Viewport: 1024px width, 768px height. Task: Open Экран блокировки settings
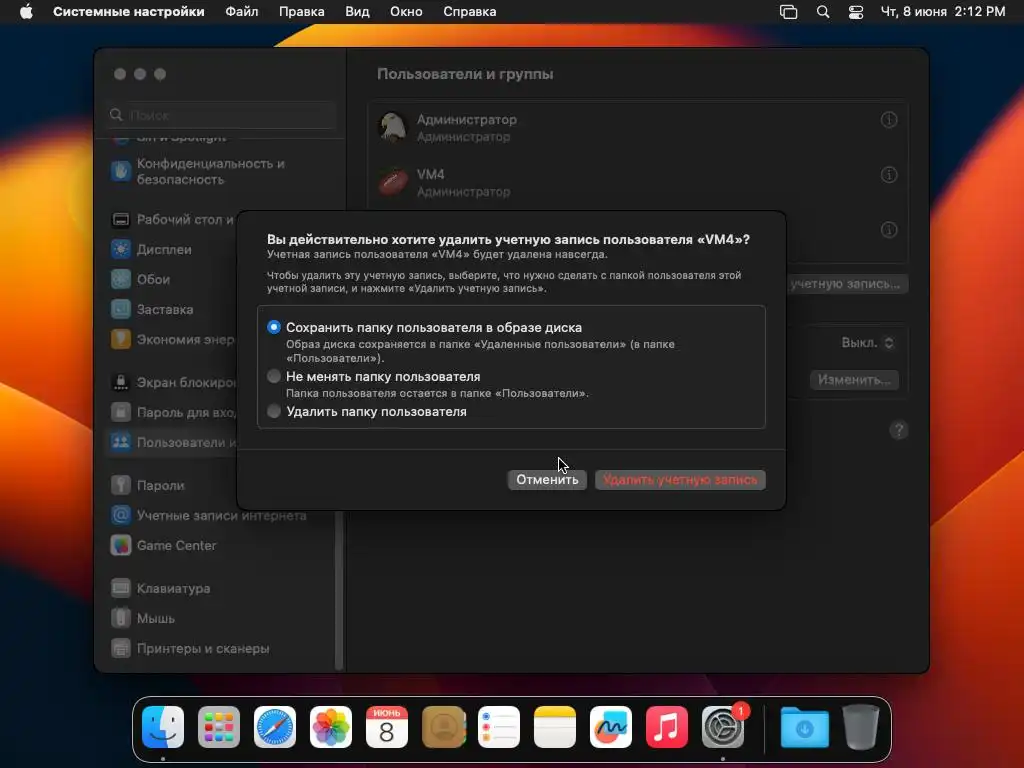coord(171,383)
